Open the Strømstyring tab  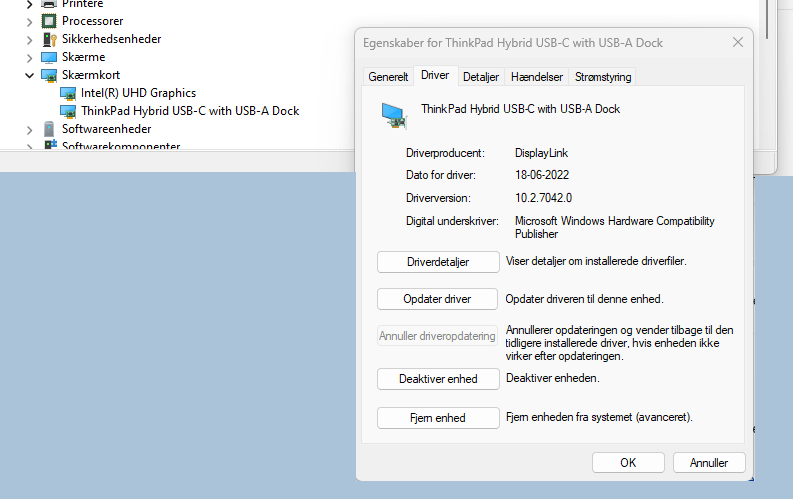(603, 77)
